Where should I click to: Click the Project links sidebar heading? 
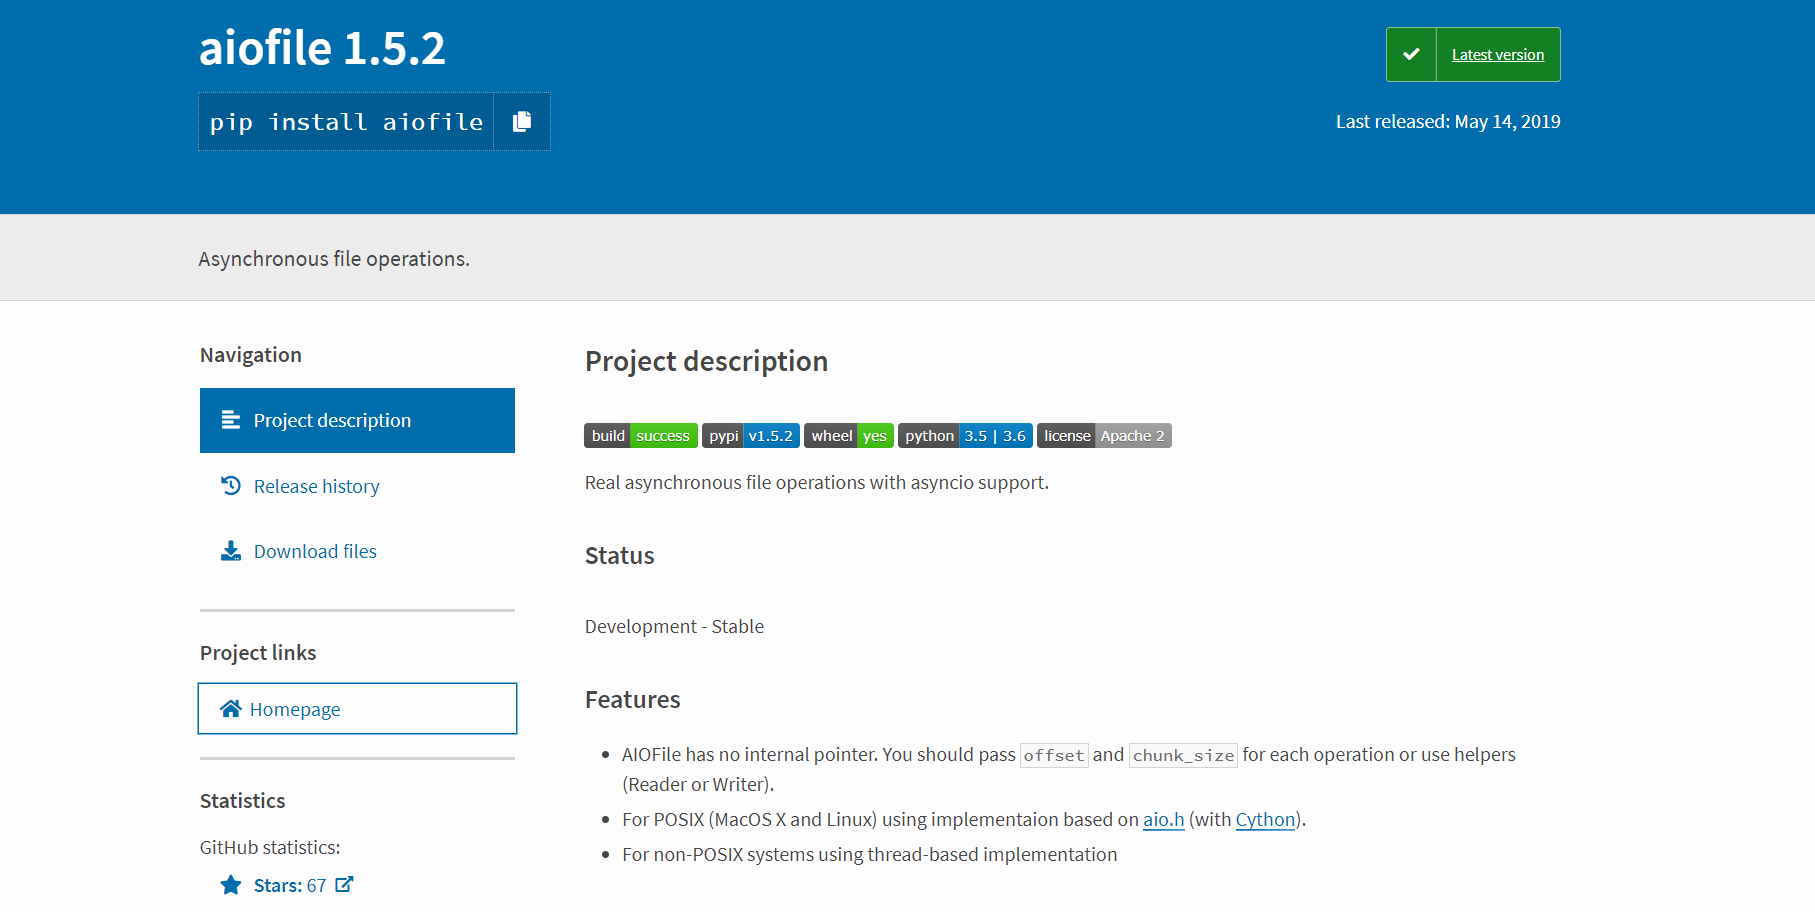coord(258,653)
